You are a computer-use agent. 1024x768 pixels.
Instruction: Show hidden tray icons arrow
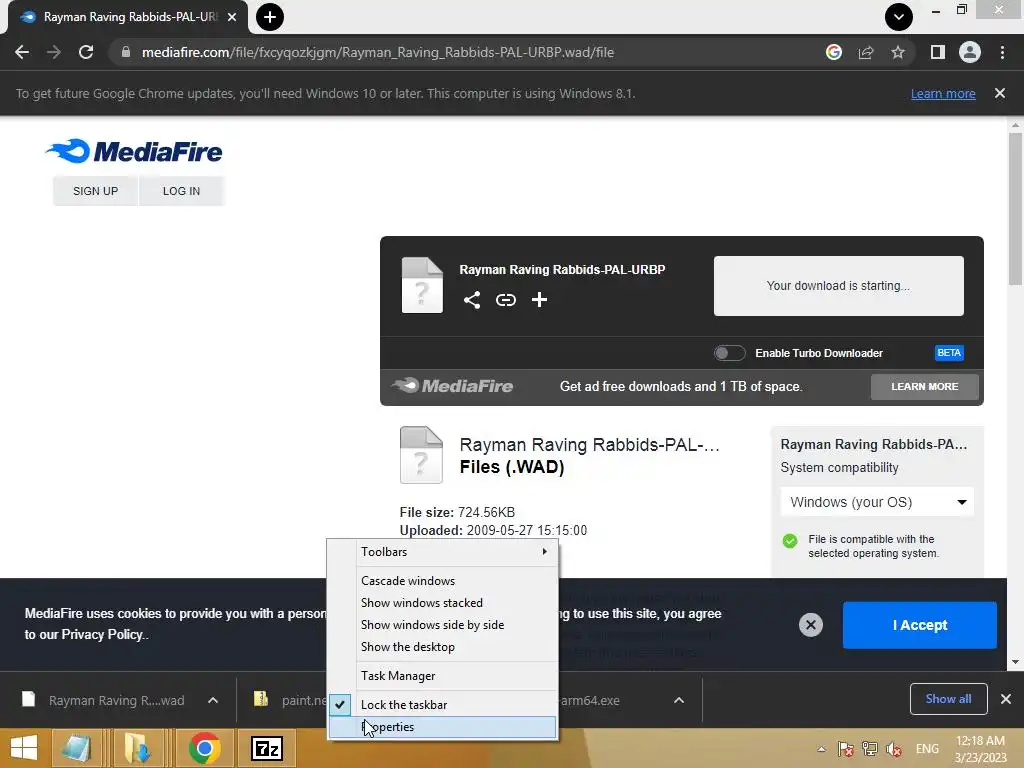822,748
